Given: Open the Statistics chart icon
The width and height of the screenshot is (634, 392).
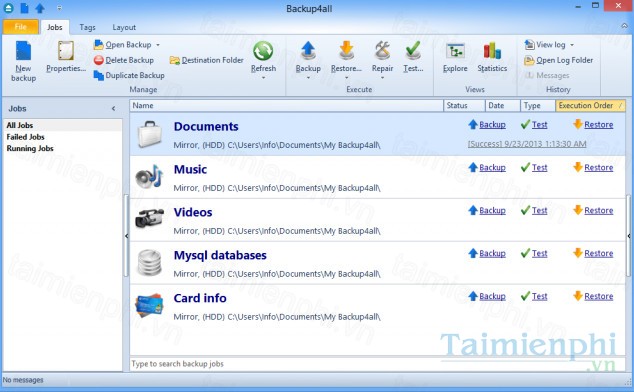Looking at the screenshot, I should pos(492,52).
